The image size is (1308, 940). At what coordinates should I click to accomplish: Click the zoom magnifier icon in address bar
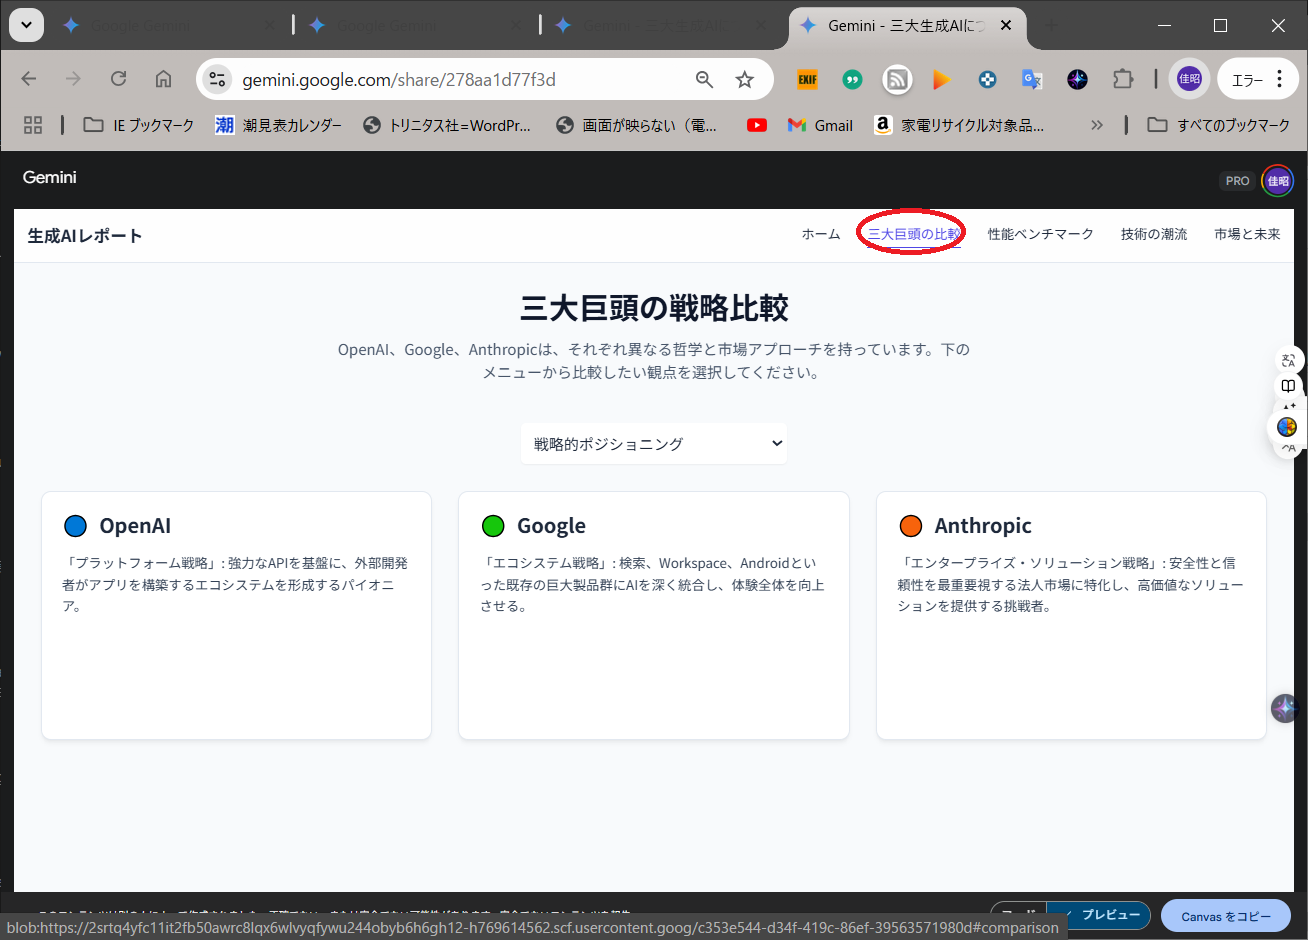click(704, 79)
